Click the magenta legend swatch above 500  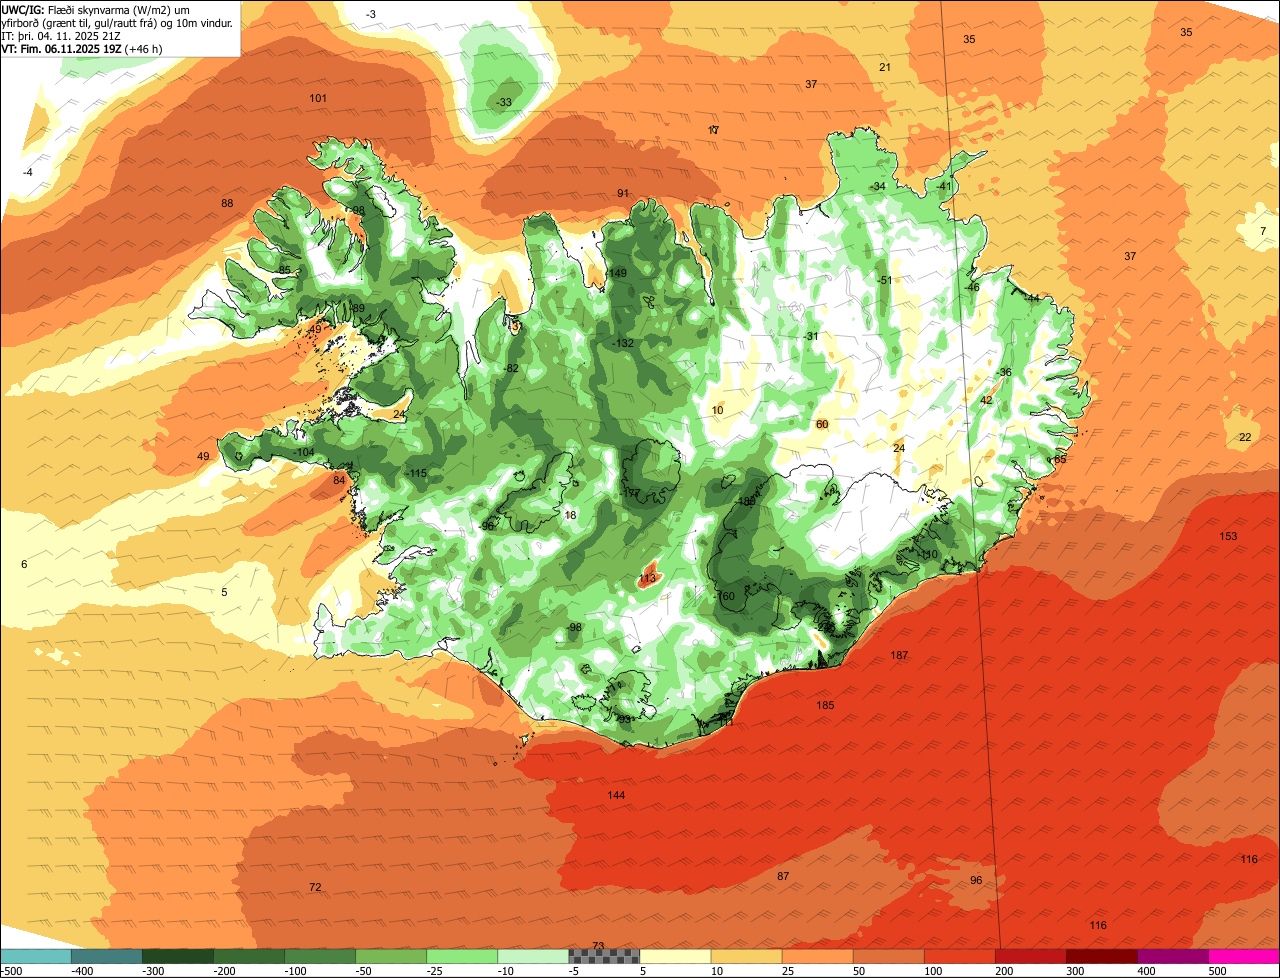coord(1244,956)
